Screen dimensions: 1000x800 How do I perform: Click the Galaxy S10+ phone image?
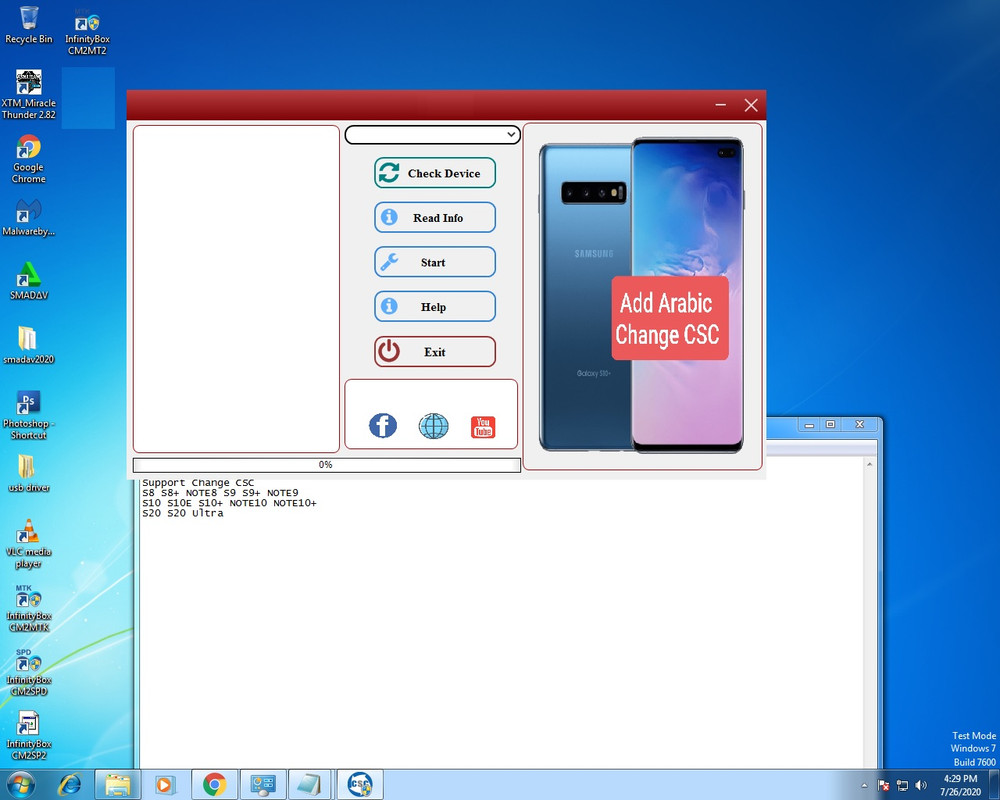(x=642, y=295)
